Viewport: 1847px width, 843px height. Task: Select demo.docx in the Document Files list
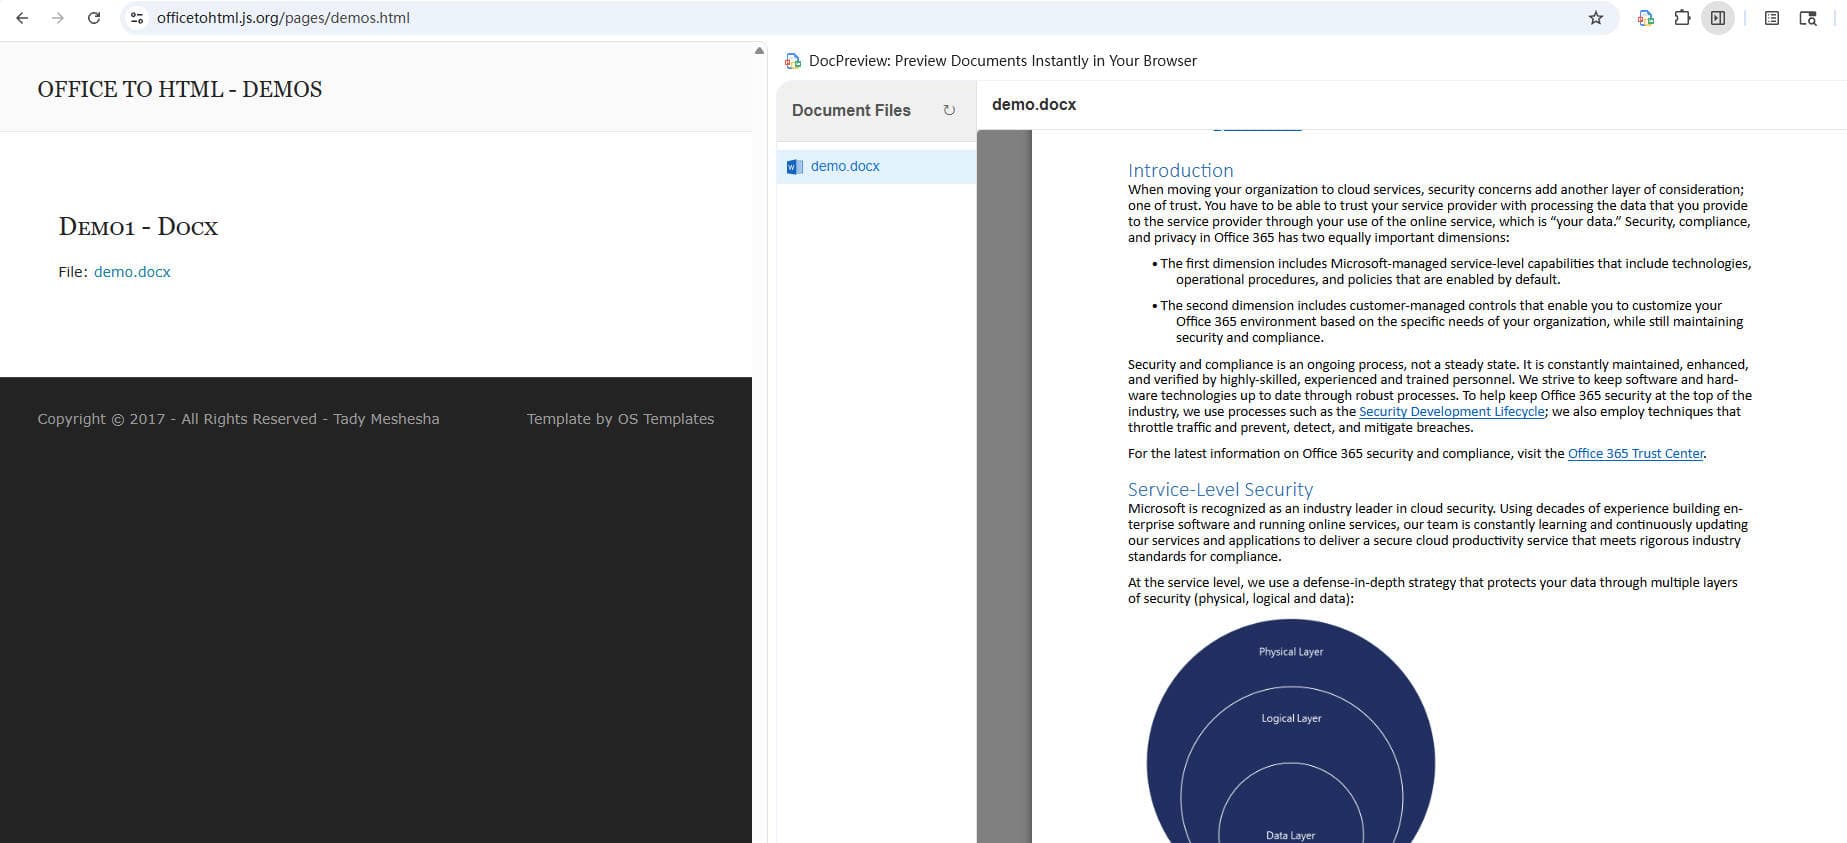[x=876, y=167]
